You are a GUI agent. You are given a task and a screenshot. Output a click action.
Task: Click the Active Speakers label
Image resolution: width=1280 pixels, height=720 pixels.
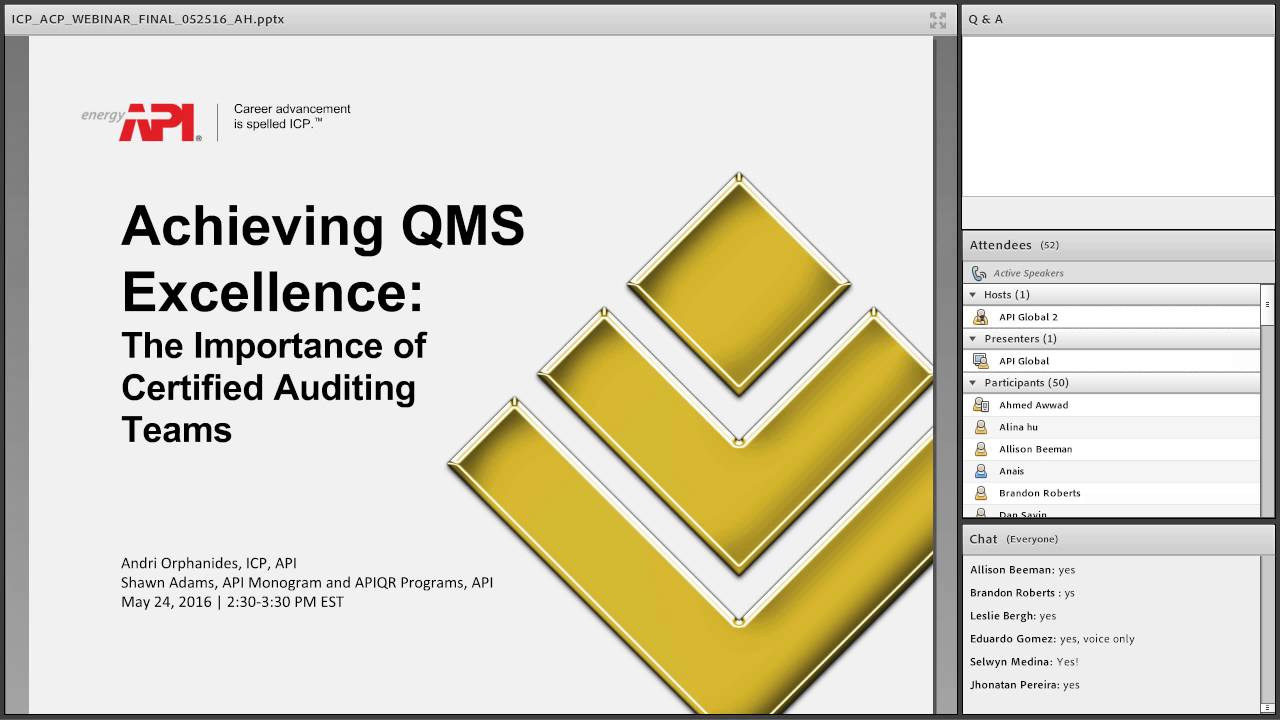click(x=1028, y=273)
